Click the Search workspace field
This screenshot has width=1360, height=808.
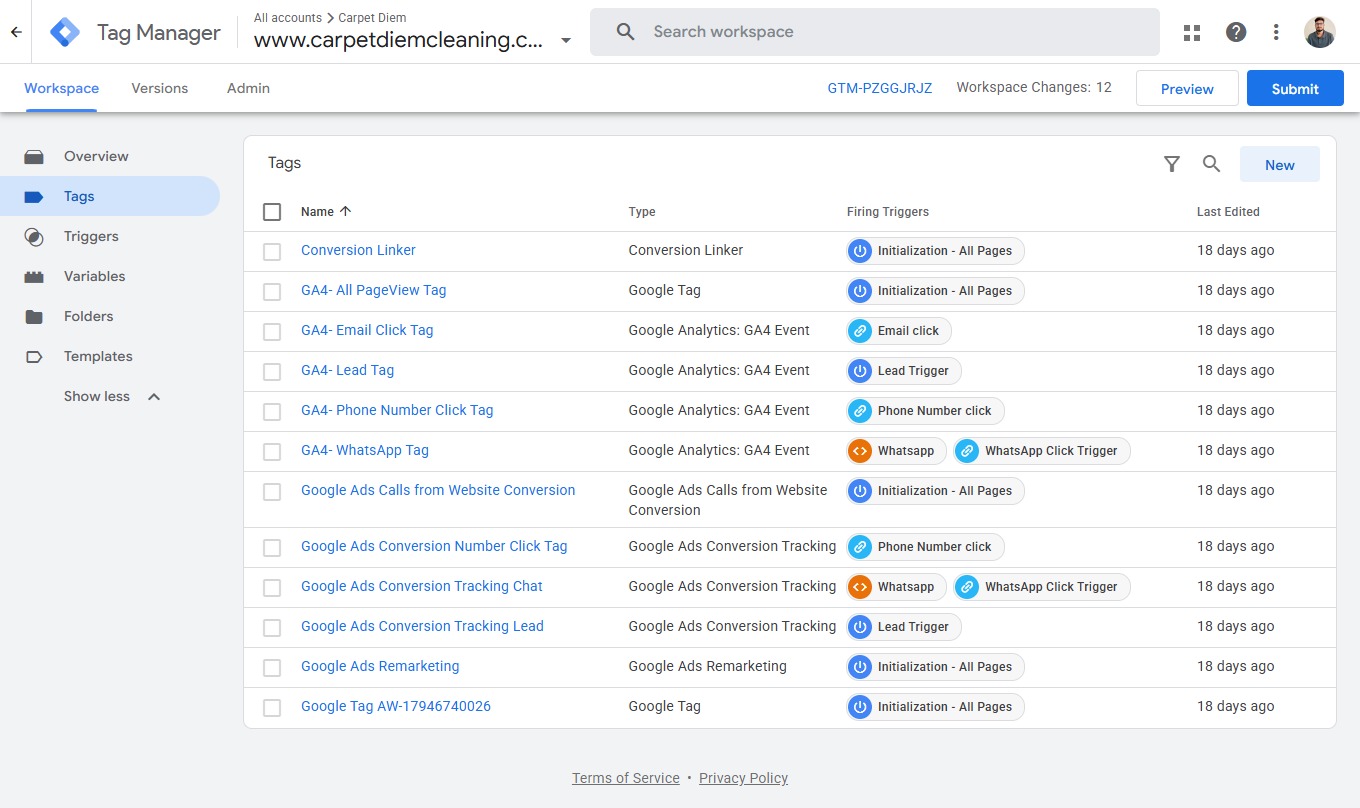point(875,32)
